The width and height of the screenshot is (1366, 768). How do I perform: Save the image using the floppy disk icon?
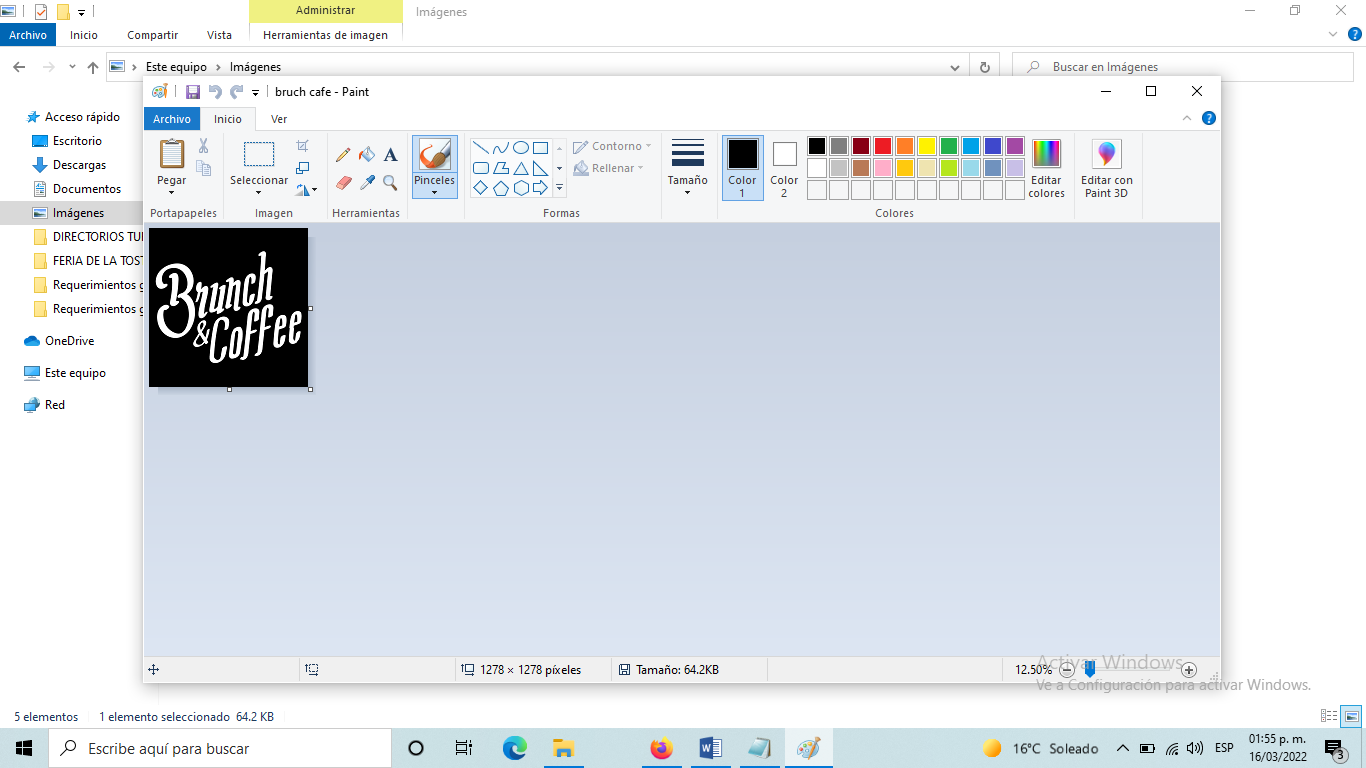(x=193, y=92)
